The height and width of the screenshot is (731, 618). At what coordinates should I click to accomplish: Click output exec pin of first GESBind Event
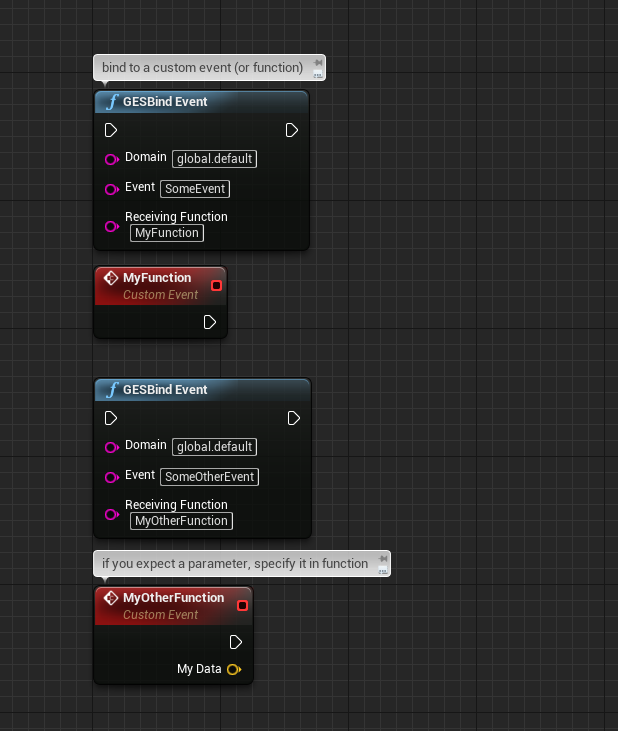point(291,130)
